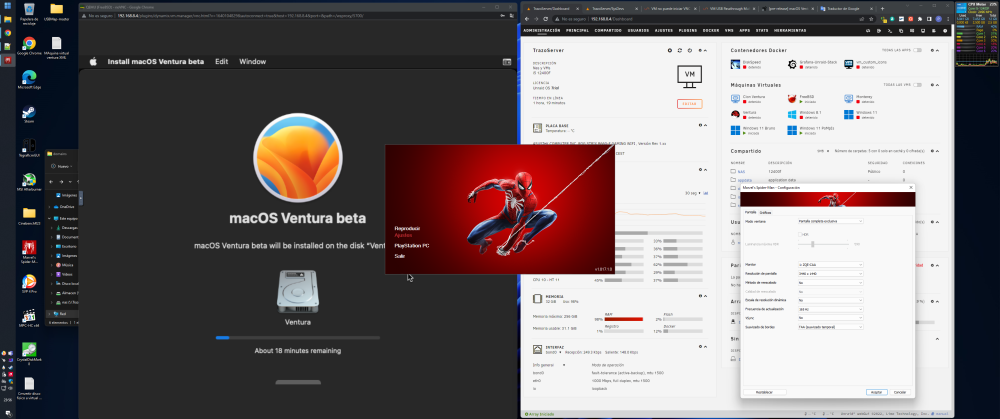Click the TrazoServer settings gear icon
This screenshot has width=1000, height=419.
click(x=670, y=50)
